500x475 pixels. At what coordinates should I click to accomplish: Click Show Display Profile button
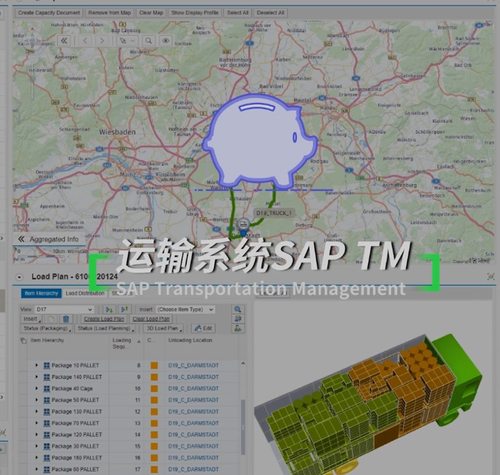click(195, 13)
